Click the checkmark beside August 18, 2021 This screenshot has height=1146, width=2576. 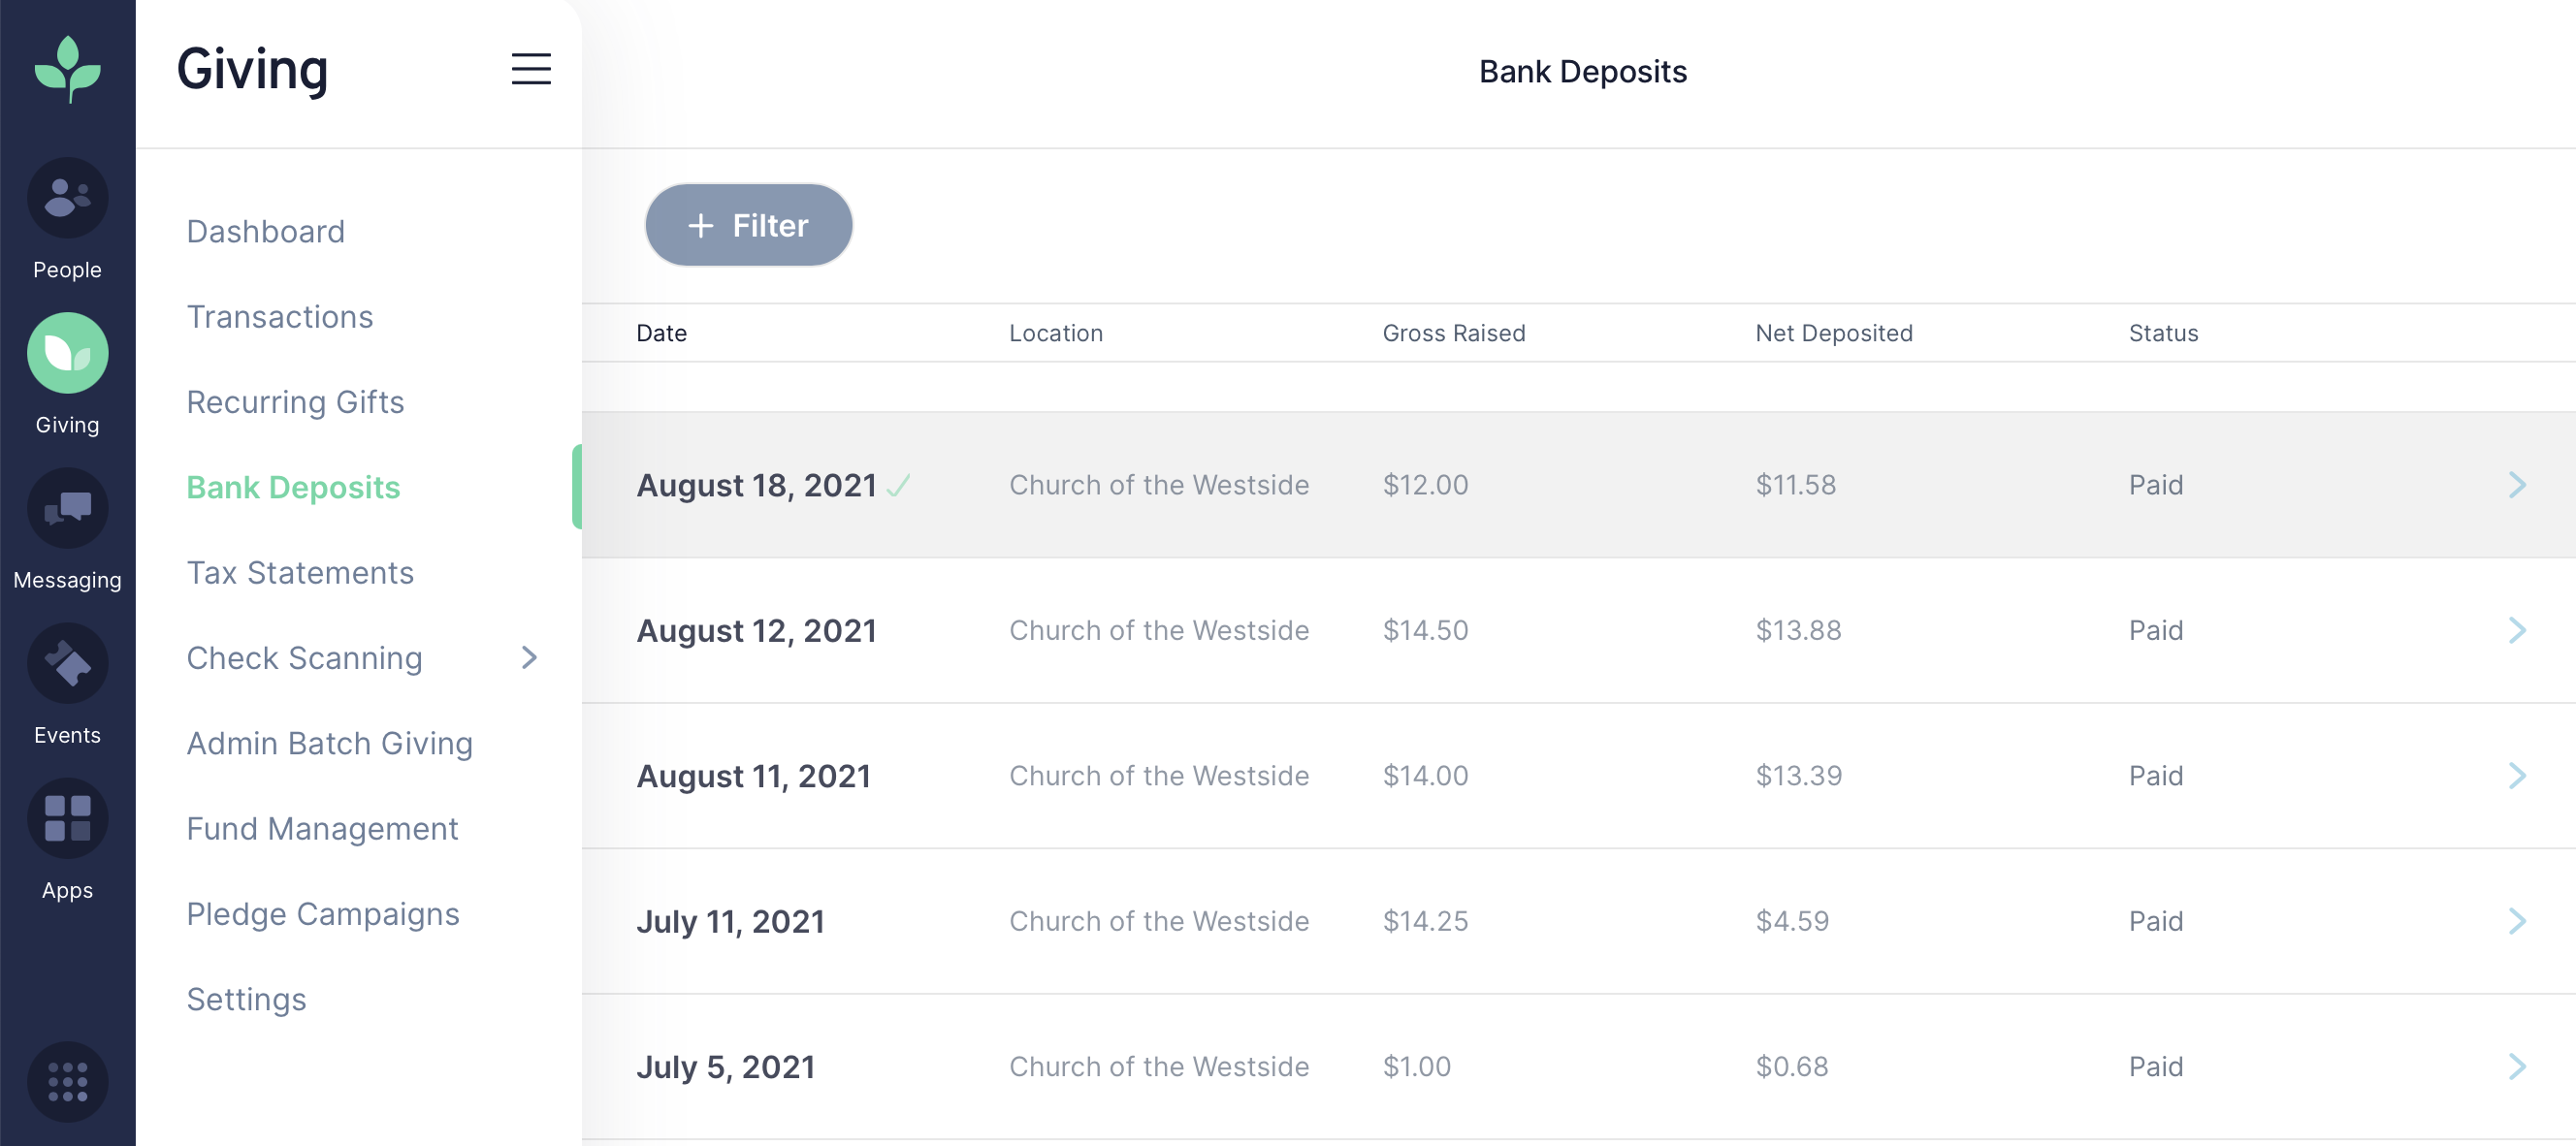[x=899, y=487]
